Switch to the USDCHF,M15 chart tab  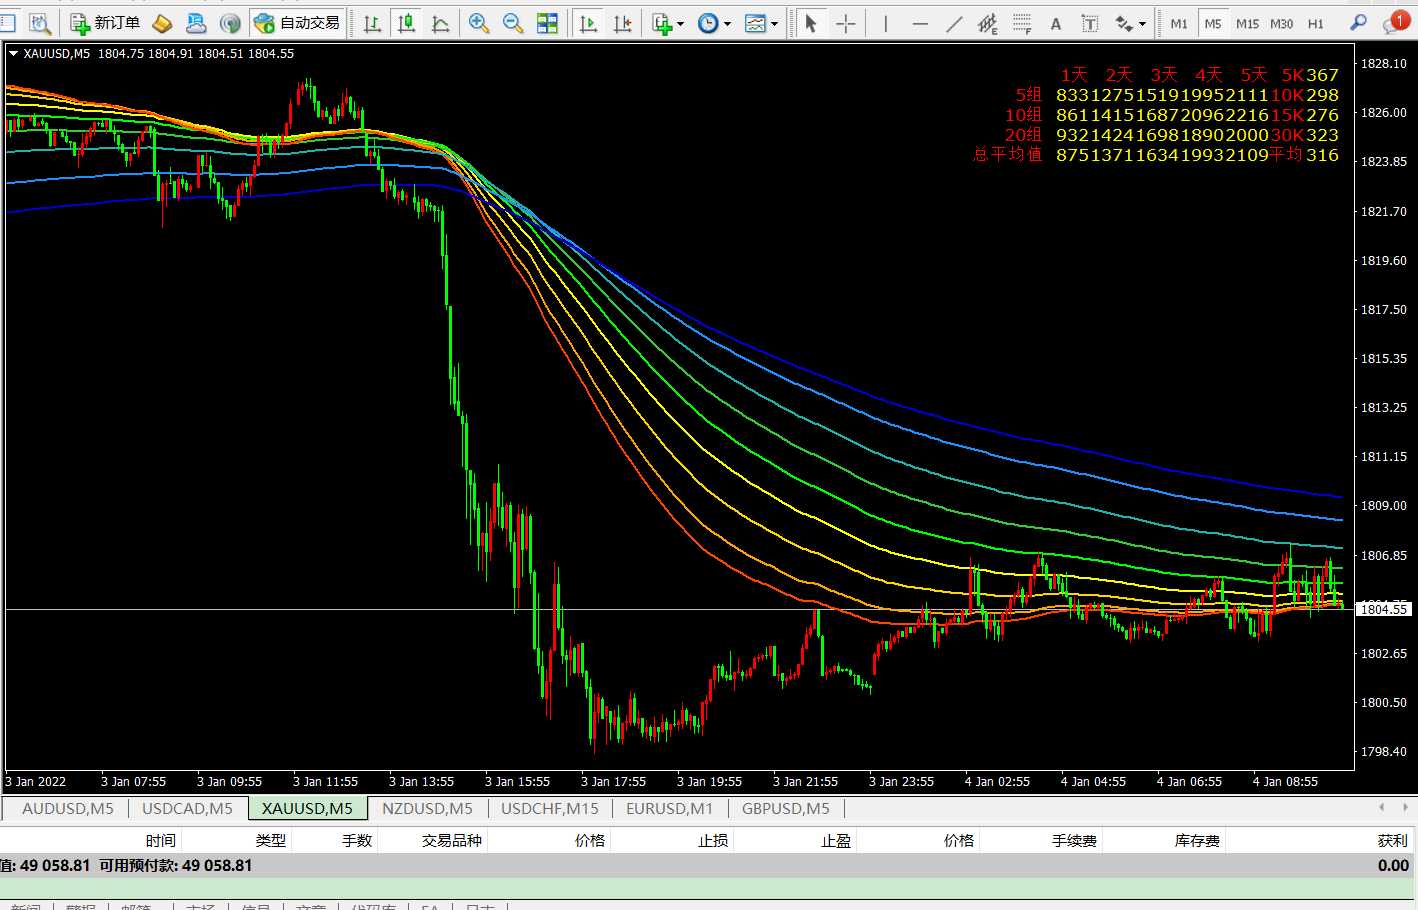550,808
